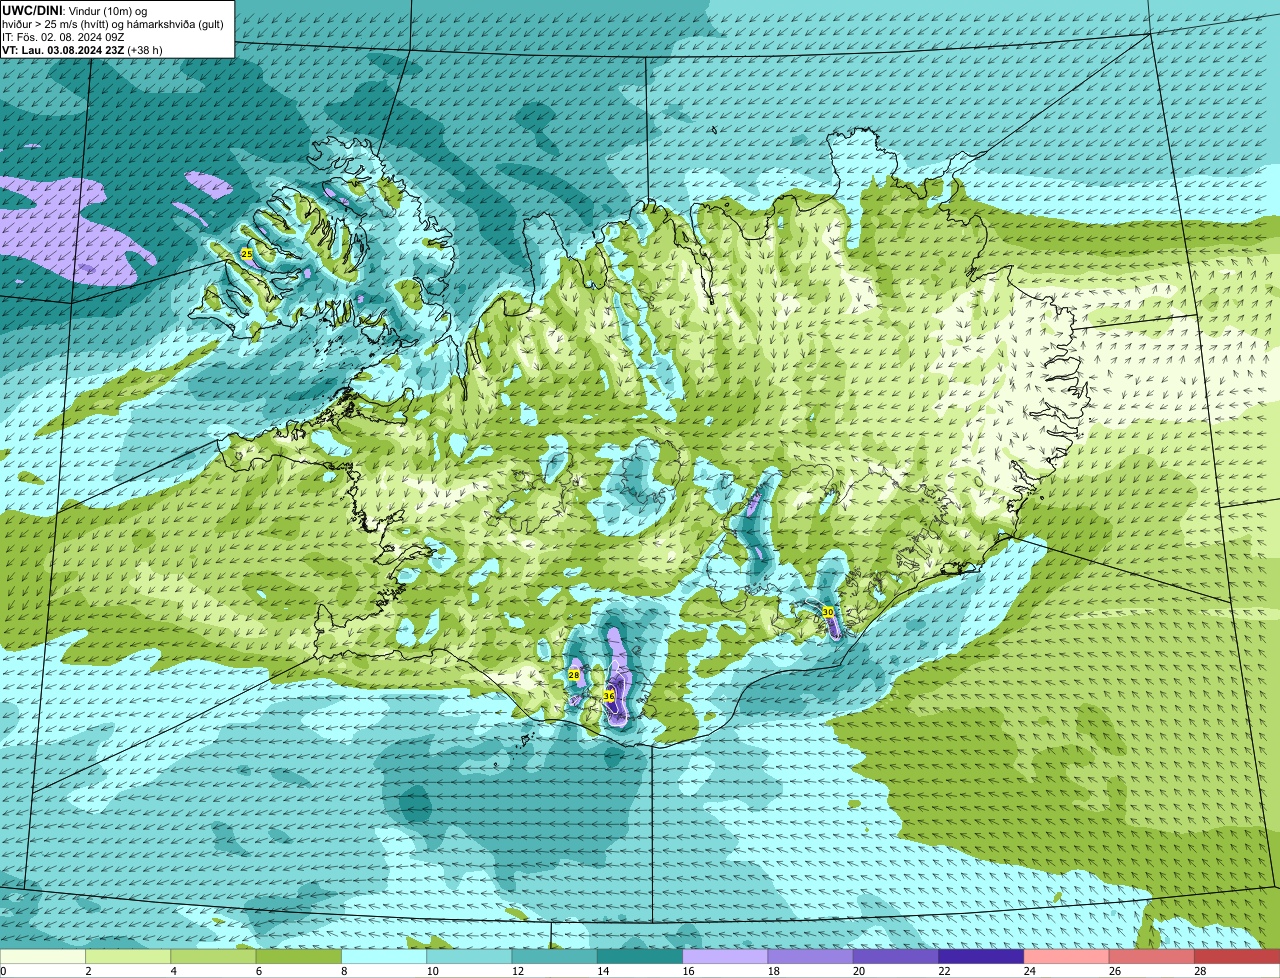This screenshot has width=1280, height=978.
Task: Click the scale value 2 on color bar
Action: [x=89, y=971]
